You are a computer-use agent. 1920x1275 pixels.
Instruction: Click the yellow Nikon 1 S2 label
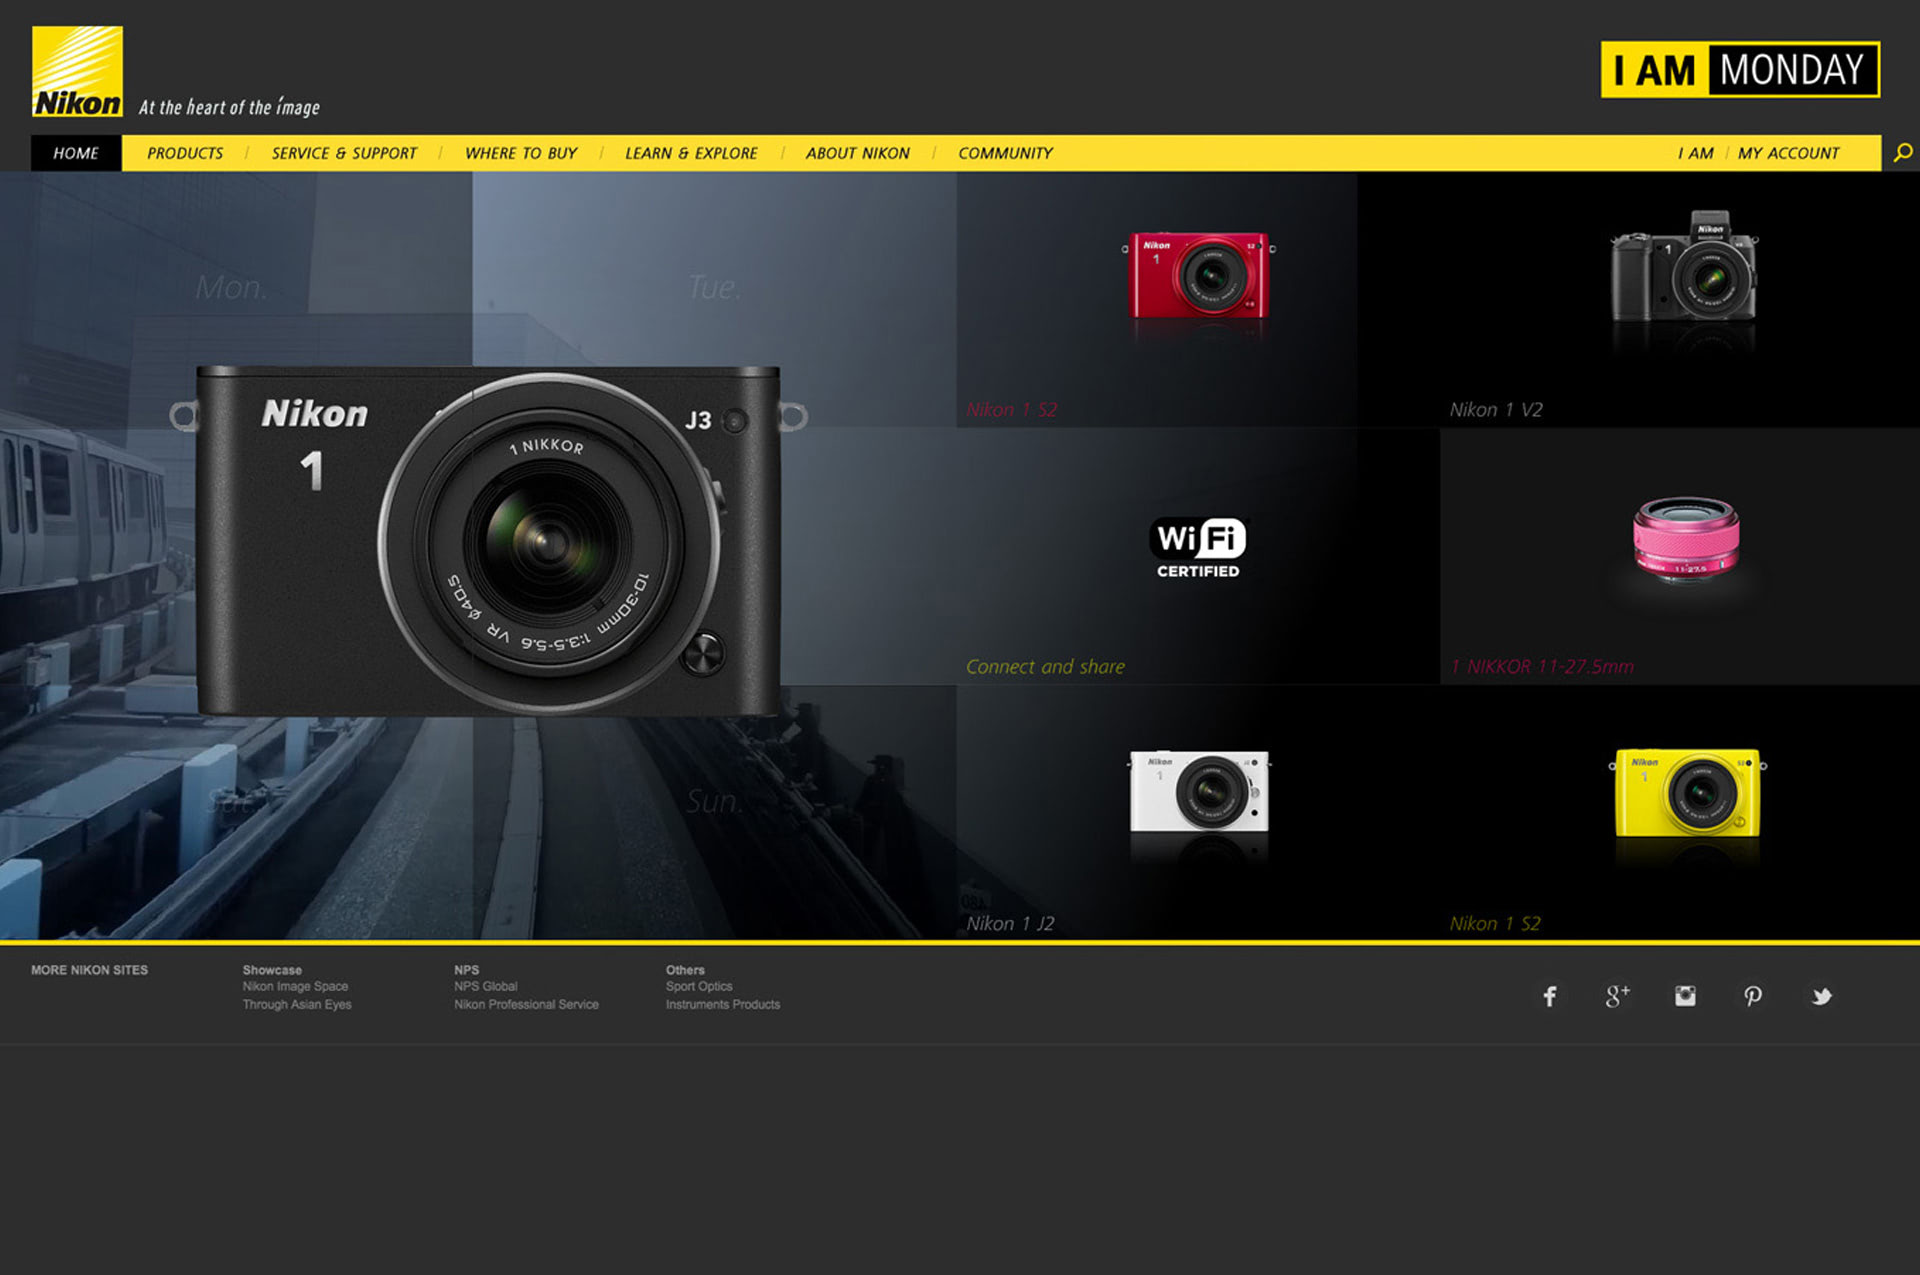[x=1495, y=923]
